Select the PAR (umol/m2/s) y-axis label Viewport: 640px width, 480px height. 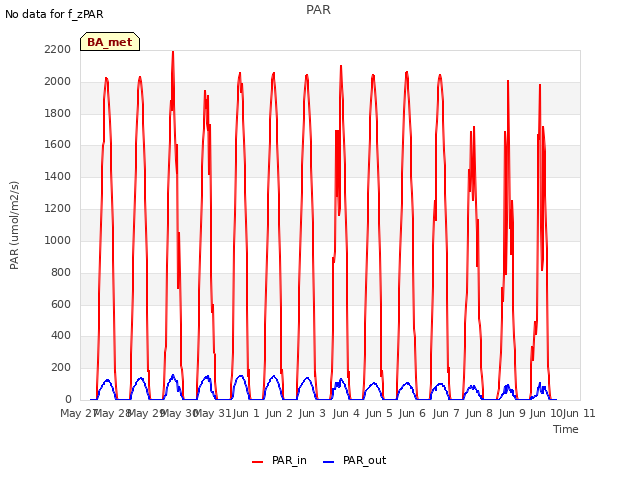pyautogui.click(x=14, y=225)
